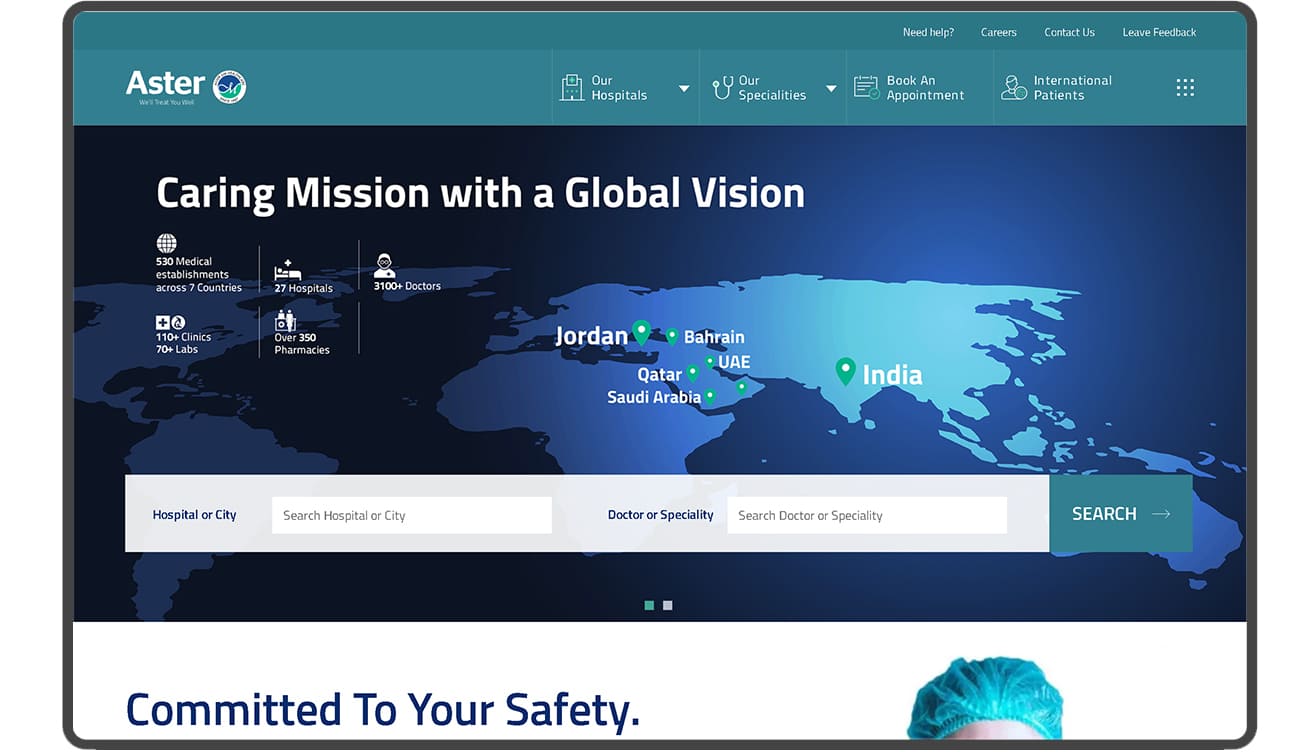Click the Aster logo
Screen dimensions: 1311x752
pos(165,87)
